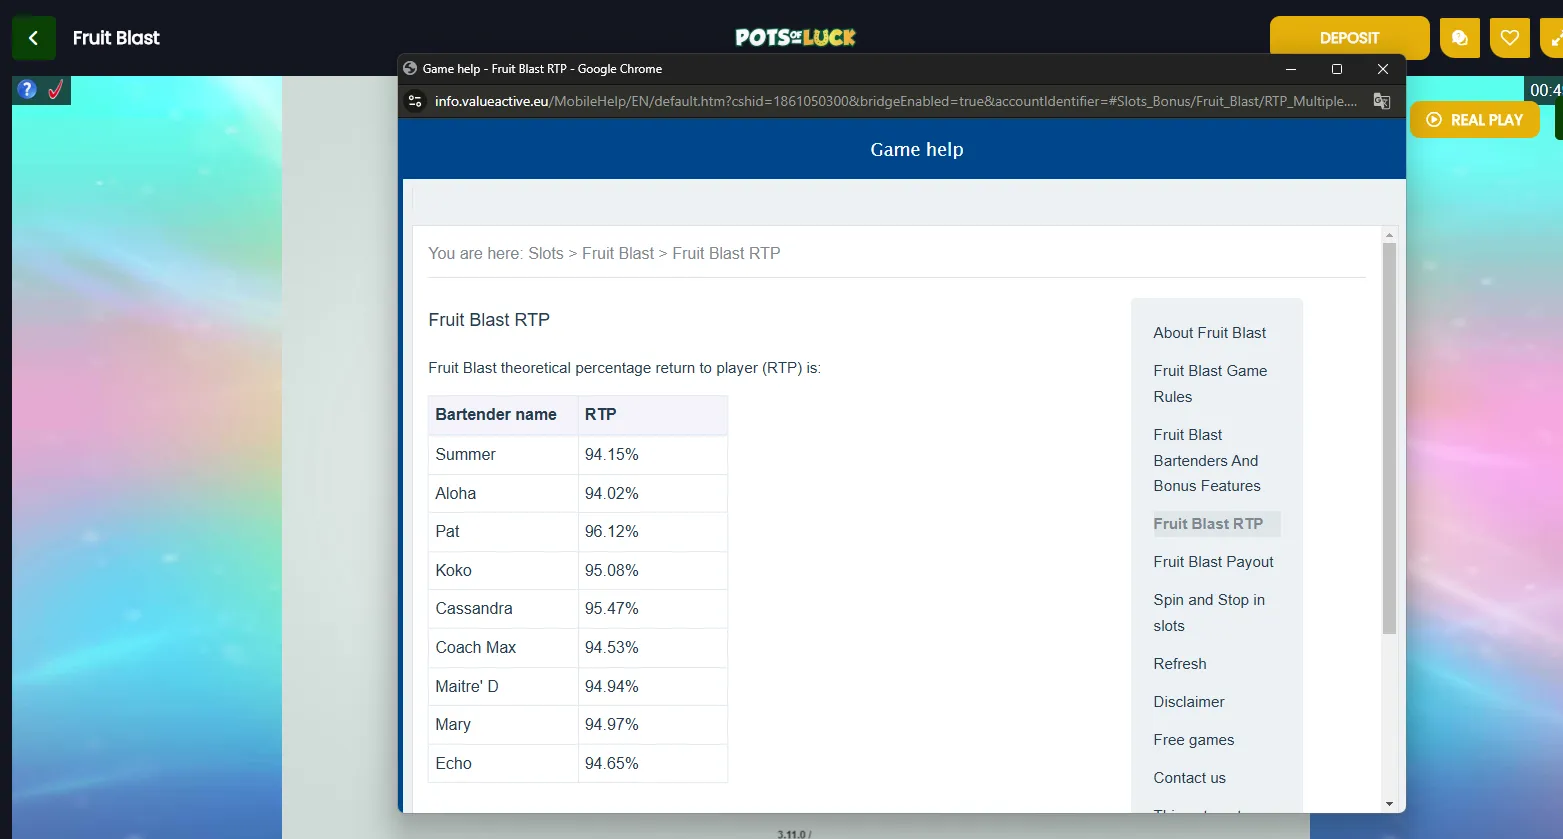Click the Summer row name
The height and width of the screenshot is (839, 1563).
coord(465,455)
